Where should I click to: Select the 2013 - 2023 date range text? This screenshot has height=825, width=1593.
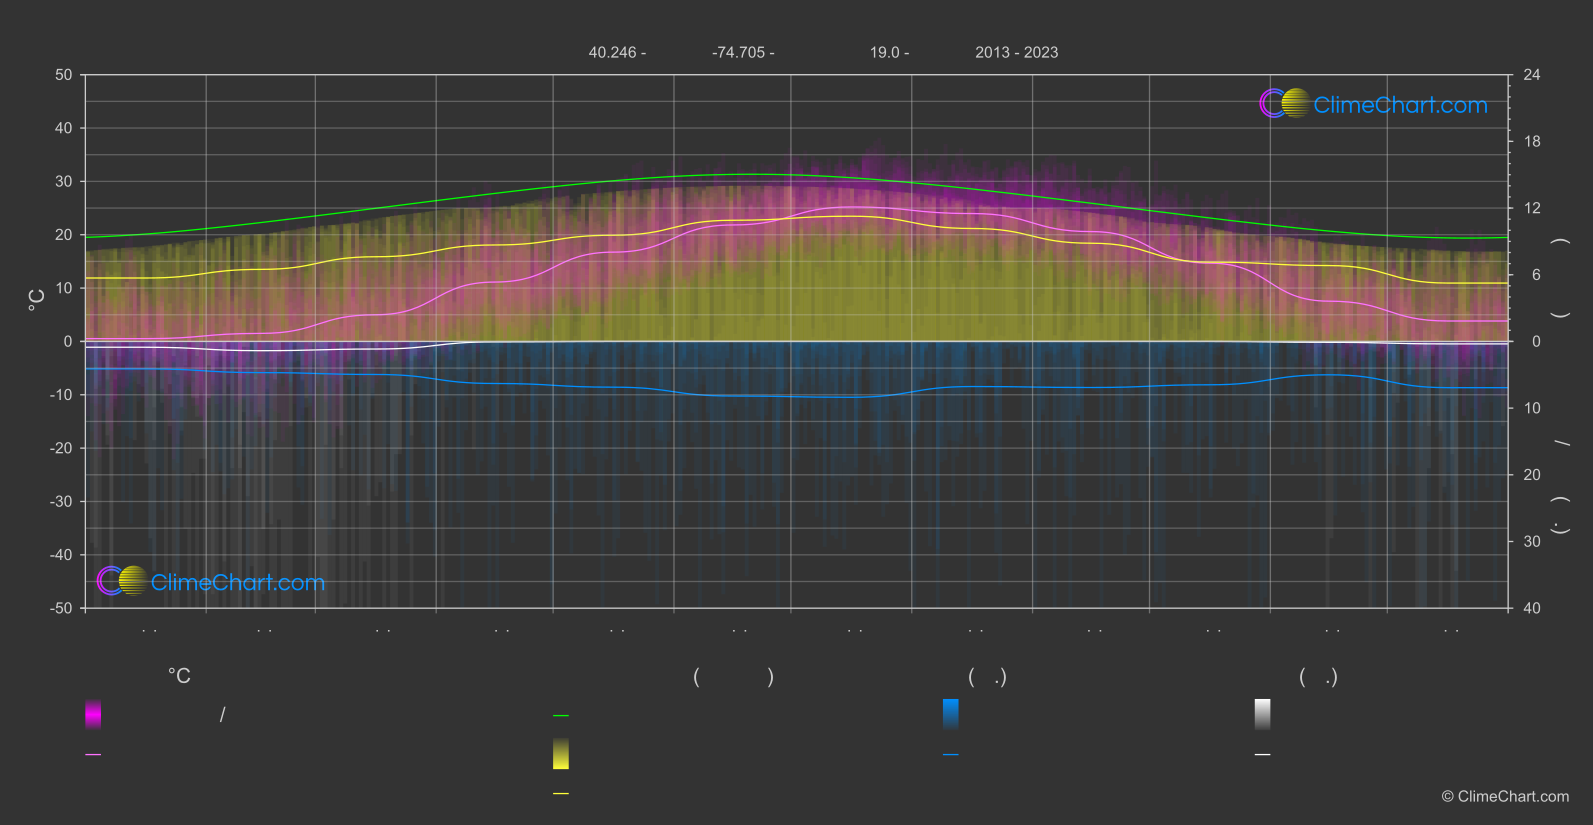pyautogui.click(x=1016, y=53)
